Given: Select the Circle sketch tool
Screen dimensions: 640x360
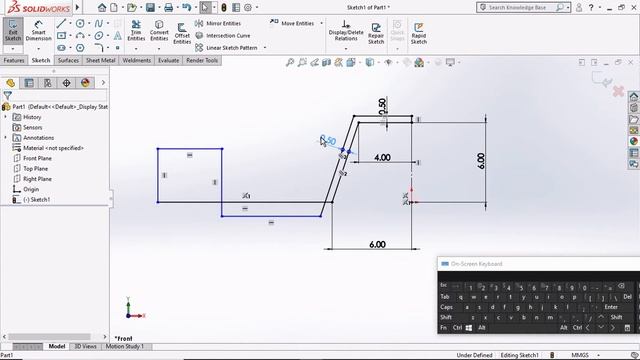Looking at the screenshot, I should (80, 23).
